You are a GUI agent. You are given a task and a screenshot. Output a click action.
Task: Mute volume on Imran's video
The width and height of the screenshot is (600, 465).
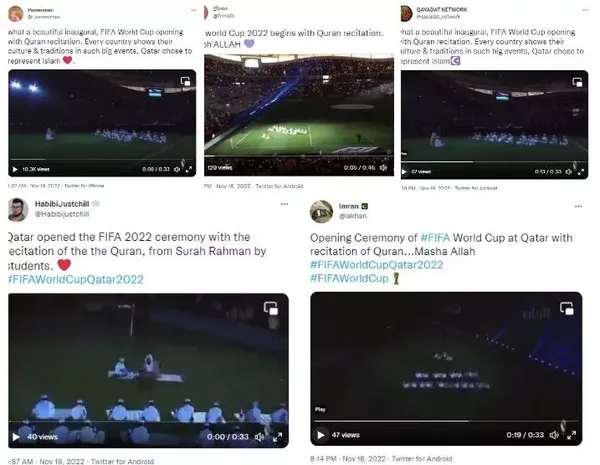[554, 435]
